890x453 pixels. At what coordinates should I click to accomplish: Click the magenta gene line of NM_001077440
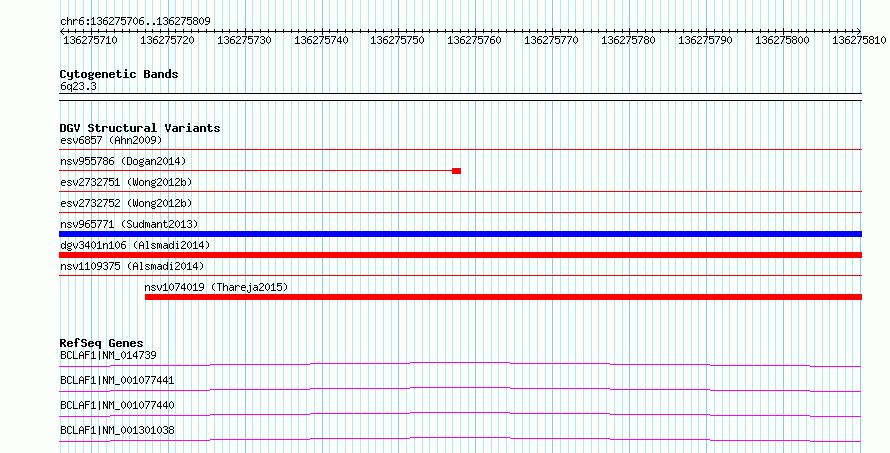click(460, 414)
